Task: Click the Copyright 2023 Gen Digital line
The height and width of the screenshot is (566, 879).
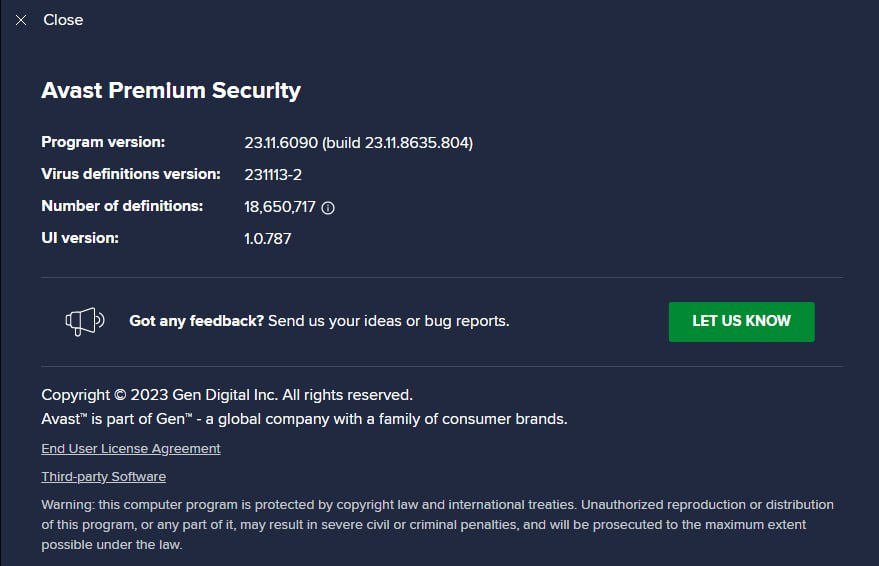Action: [227, 395]
